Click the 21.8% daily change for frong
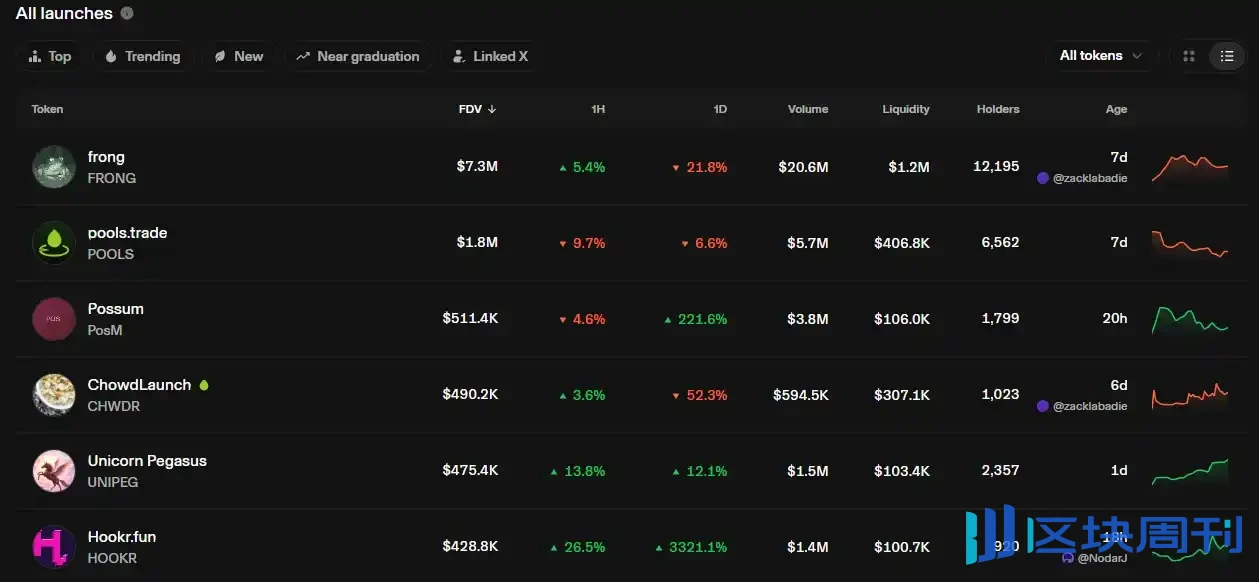Viewport: 1259px width, 582px height. click(700, 167)
